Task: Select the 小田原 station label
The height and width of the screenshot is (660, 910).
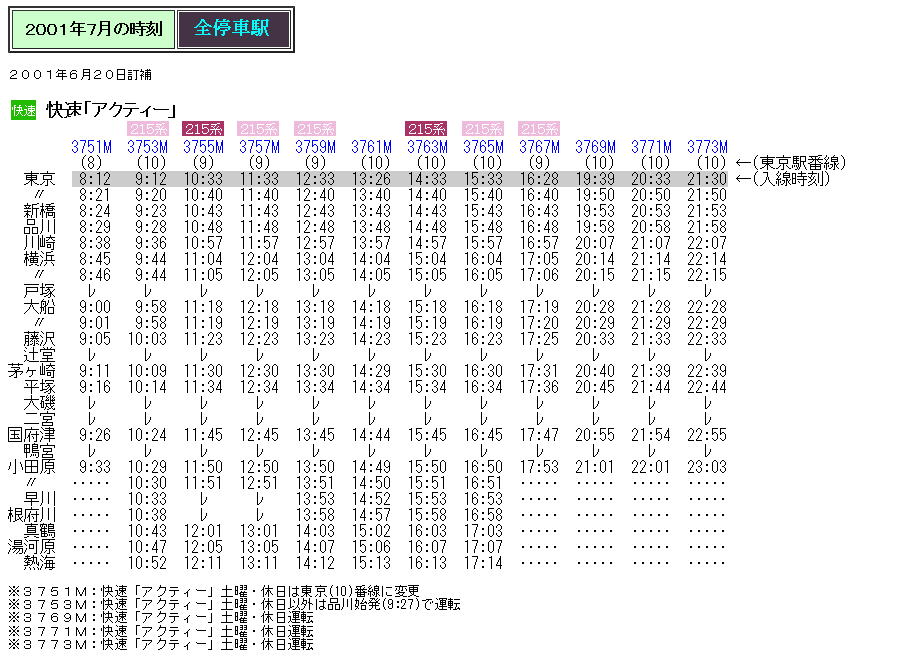Action: pos(32,467)
